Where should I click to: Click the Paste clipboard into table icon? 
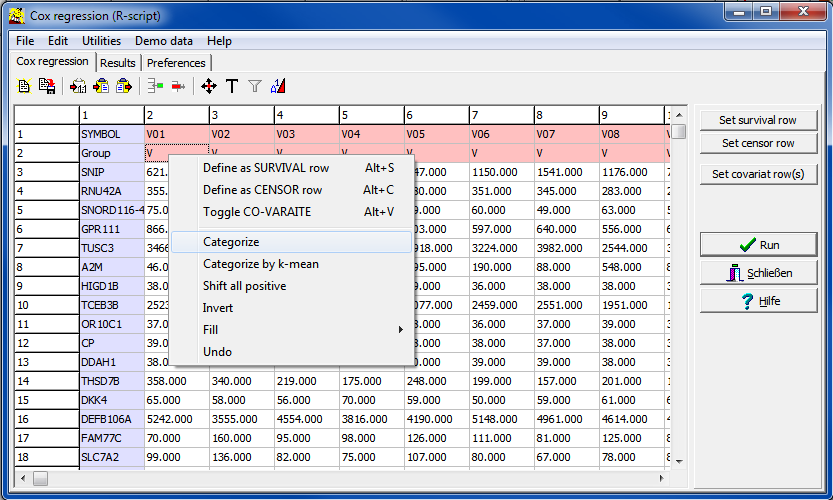click(x=101, y=86)
